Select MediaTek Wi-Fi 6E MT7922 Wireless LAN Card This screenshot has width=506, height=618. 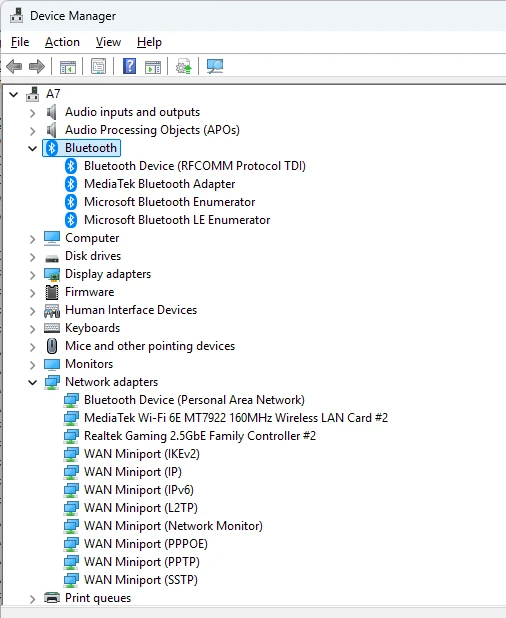pos(236,418)
